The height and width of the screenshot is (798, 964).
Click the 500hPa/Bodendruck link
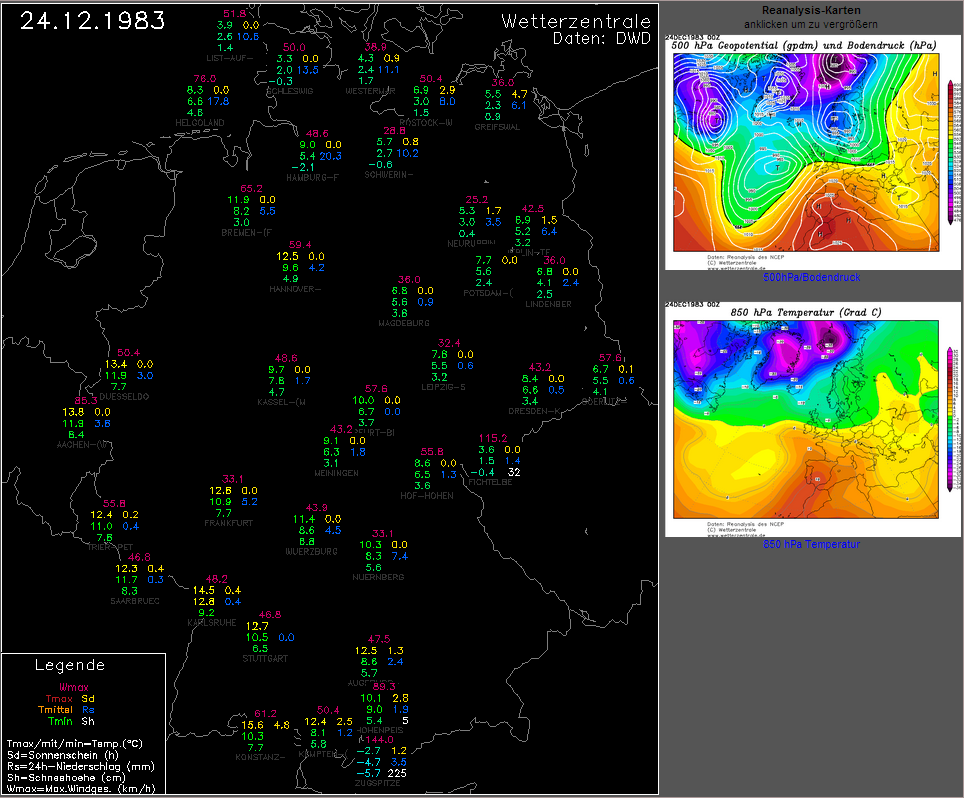tap(811, 277)
